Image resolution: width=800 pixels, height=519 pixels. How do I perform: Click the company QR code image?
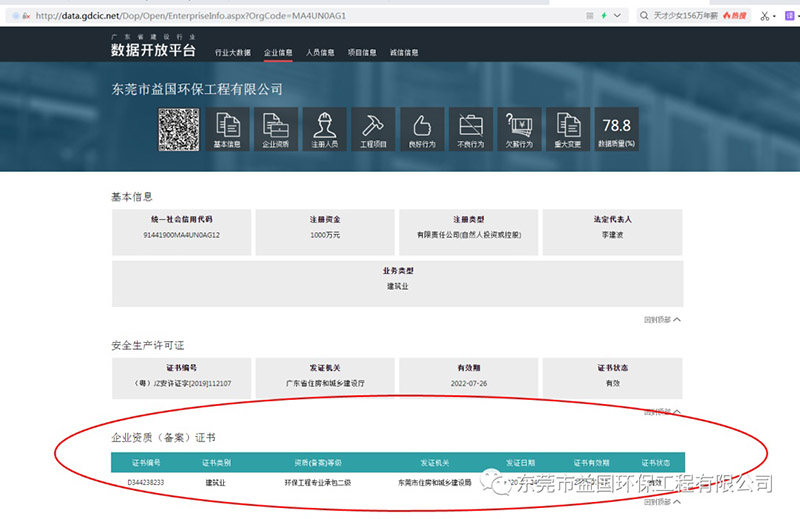(x=179, y=129)
